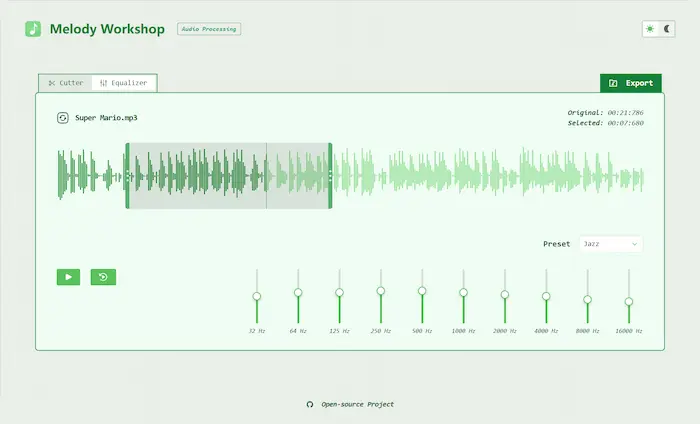This screenshot has height=424, width=700.
Task: Click the GitHub icon in footer
Action: (x=310, y=404)
